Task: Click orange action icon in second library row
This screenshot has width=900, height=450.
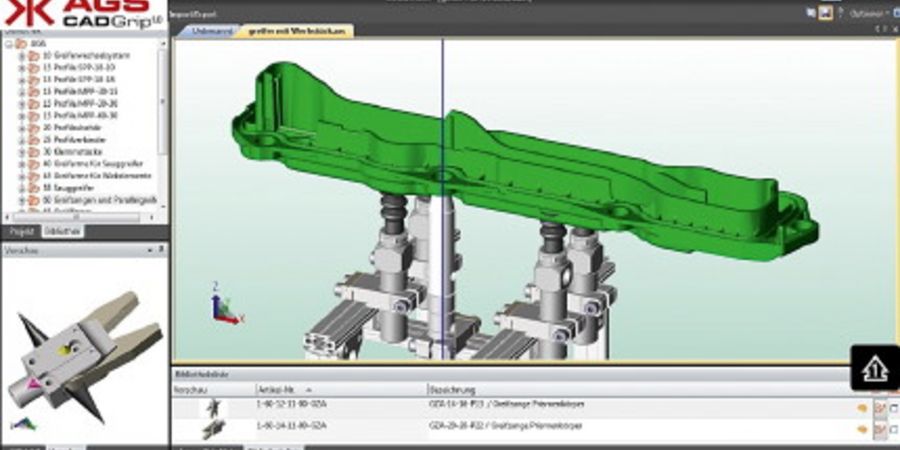Action: (x=861, y=429)
